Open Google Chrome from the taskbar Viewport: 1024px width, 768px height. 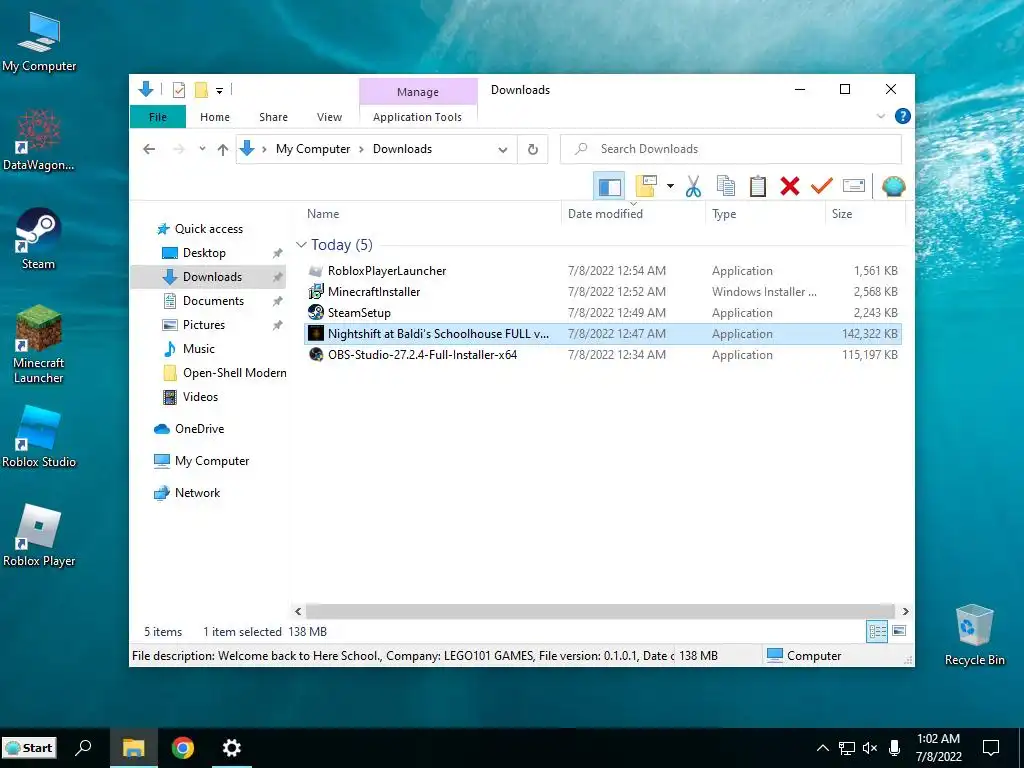pyautogui.click(x=183, y=748)
